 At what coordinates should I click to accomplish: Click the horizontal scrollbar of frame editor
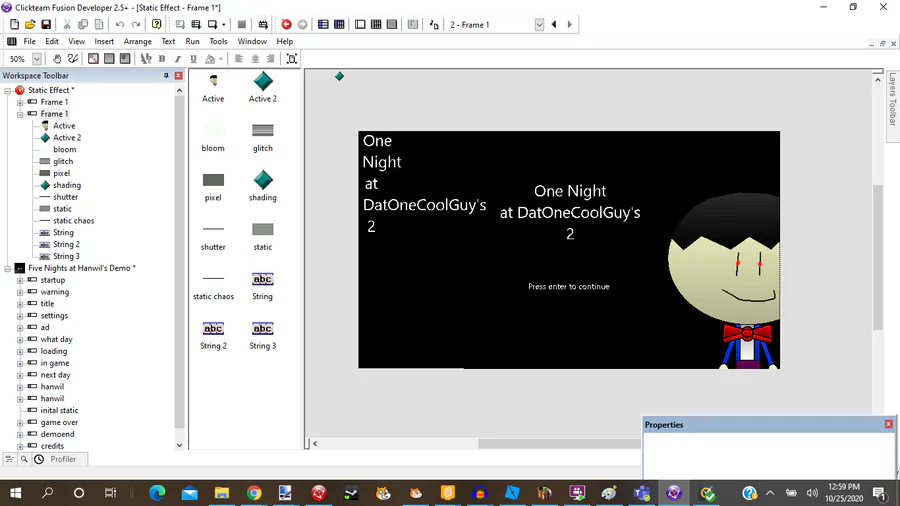click(560, 443)
